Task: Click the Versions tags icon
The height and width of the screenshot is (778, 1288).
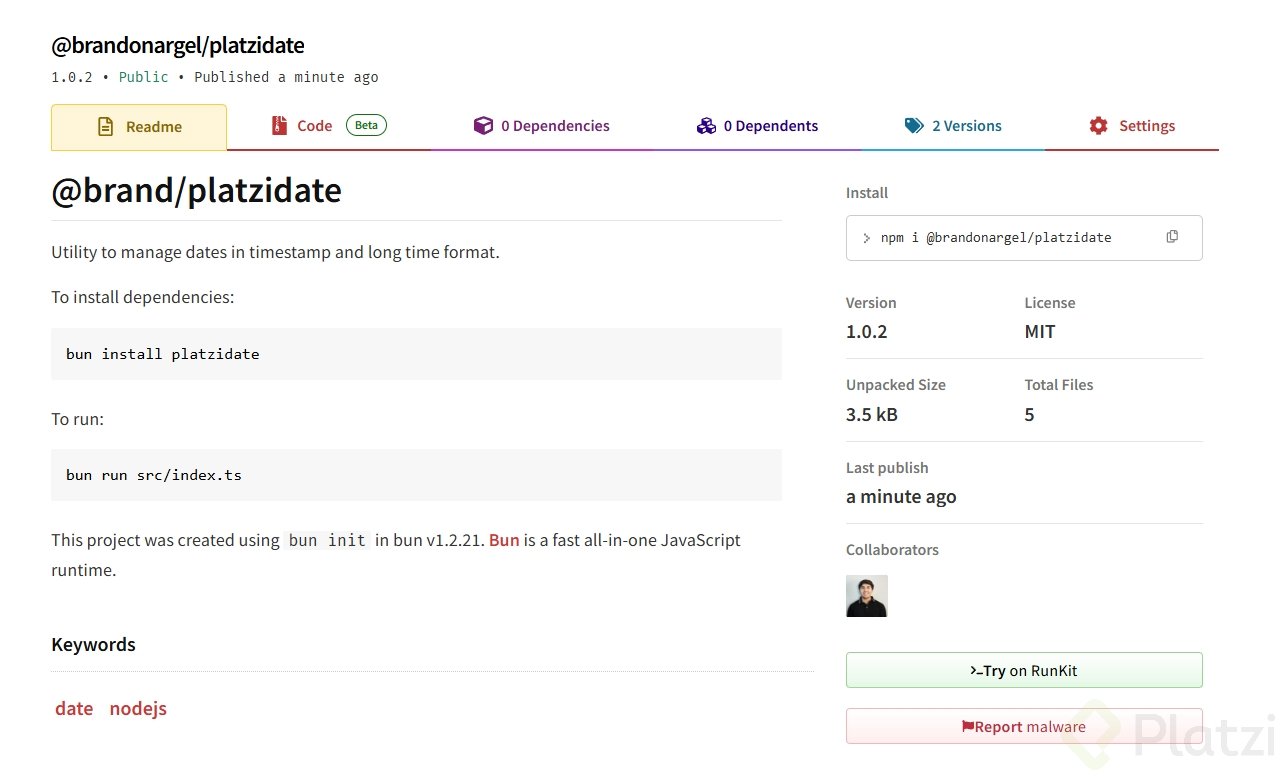Action: 914,126
